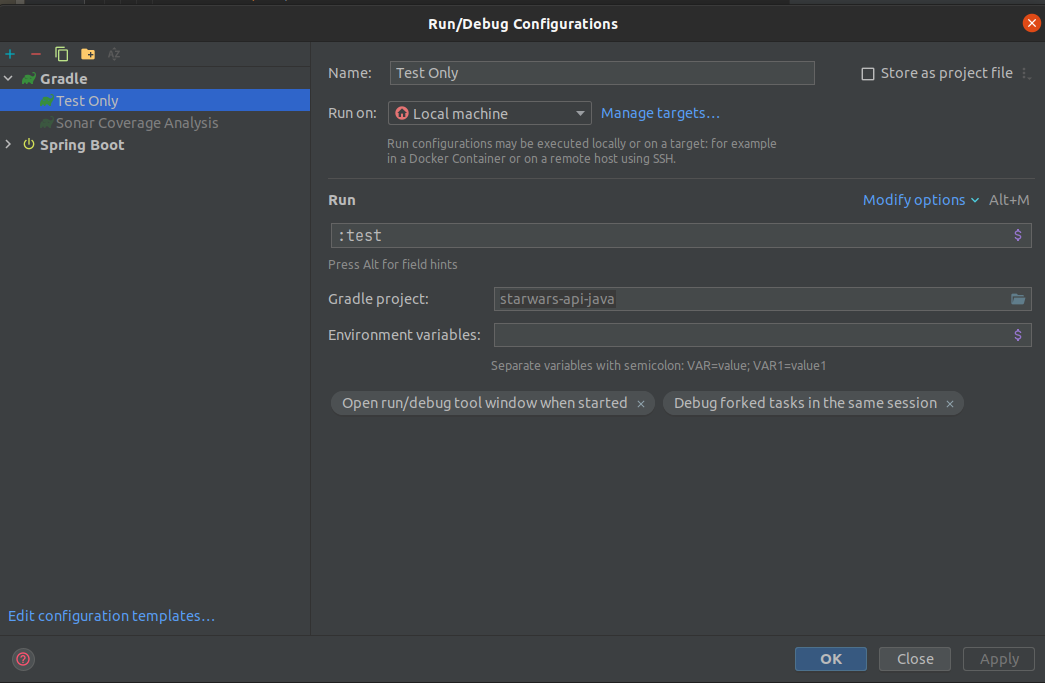Sort configurations alphabetically
1045x683 pixels.
114,54
